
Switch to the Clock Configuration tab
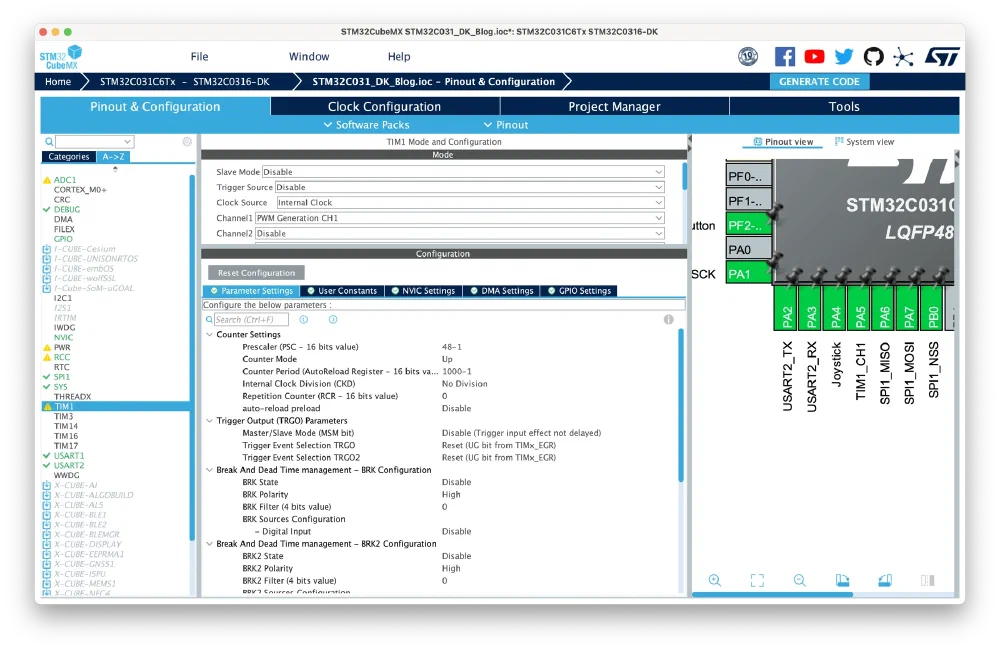tap(384, 107)
